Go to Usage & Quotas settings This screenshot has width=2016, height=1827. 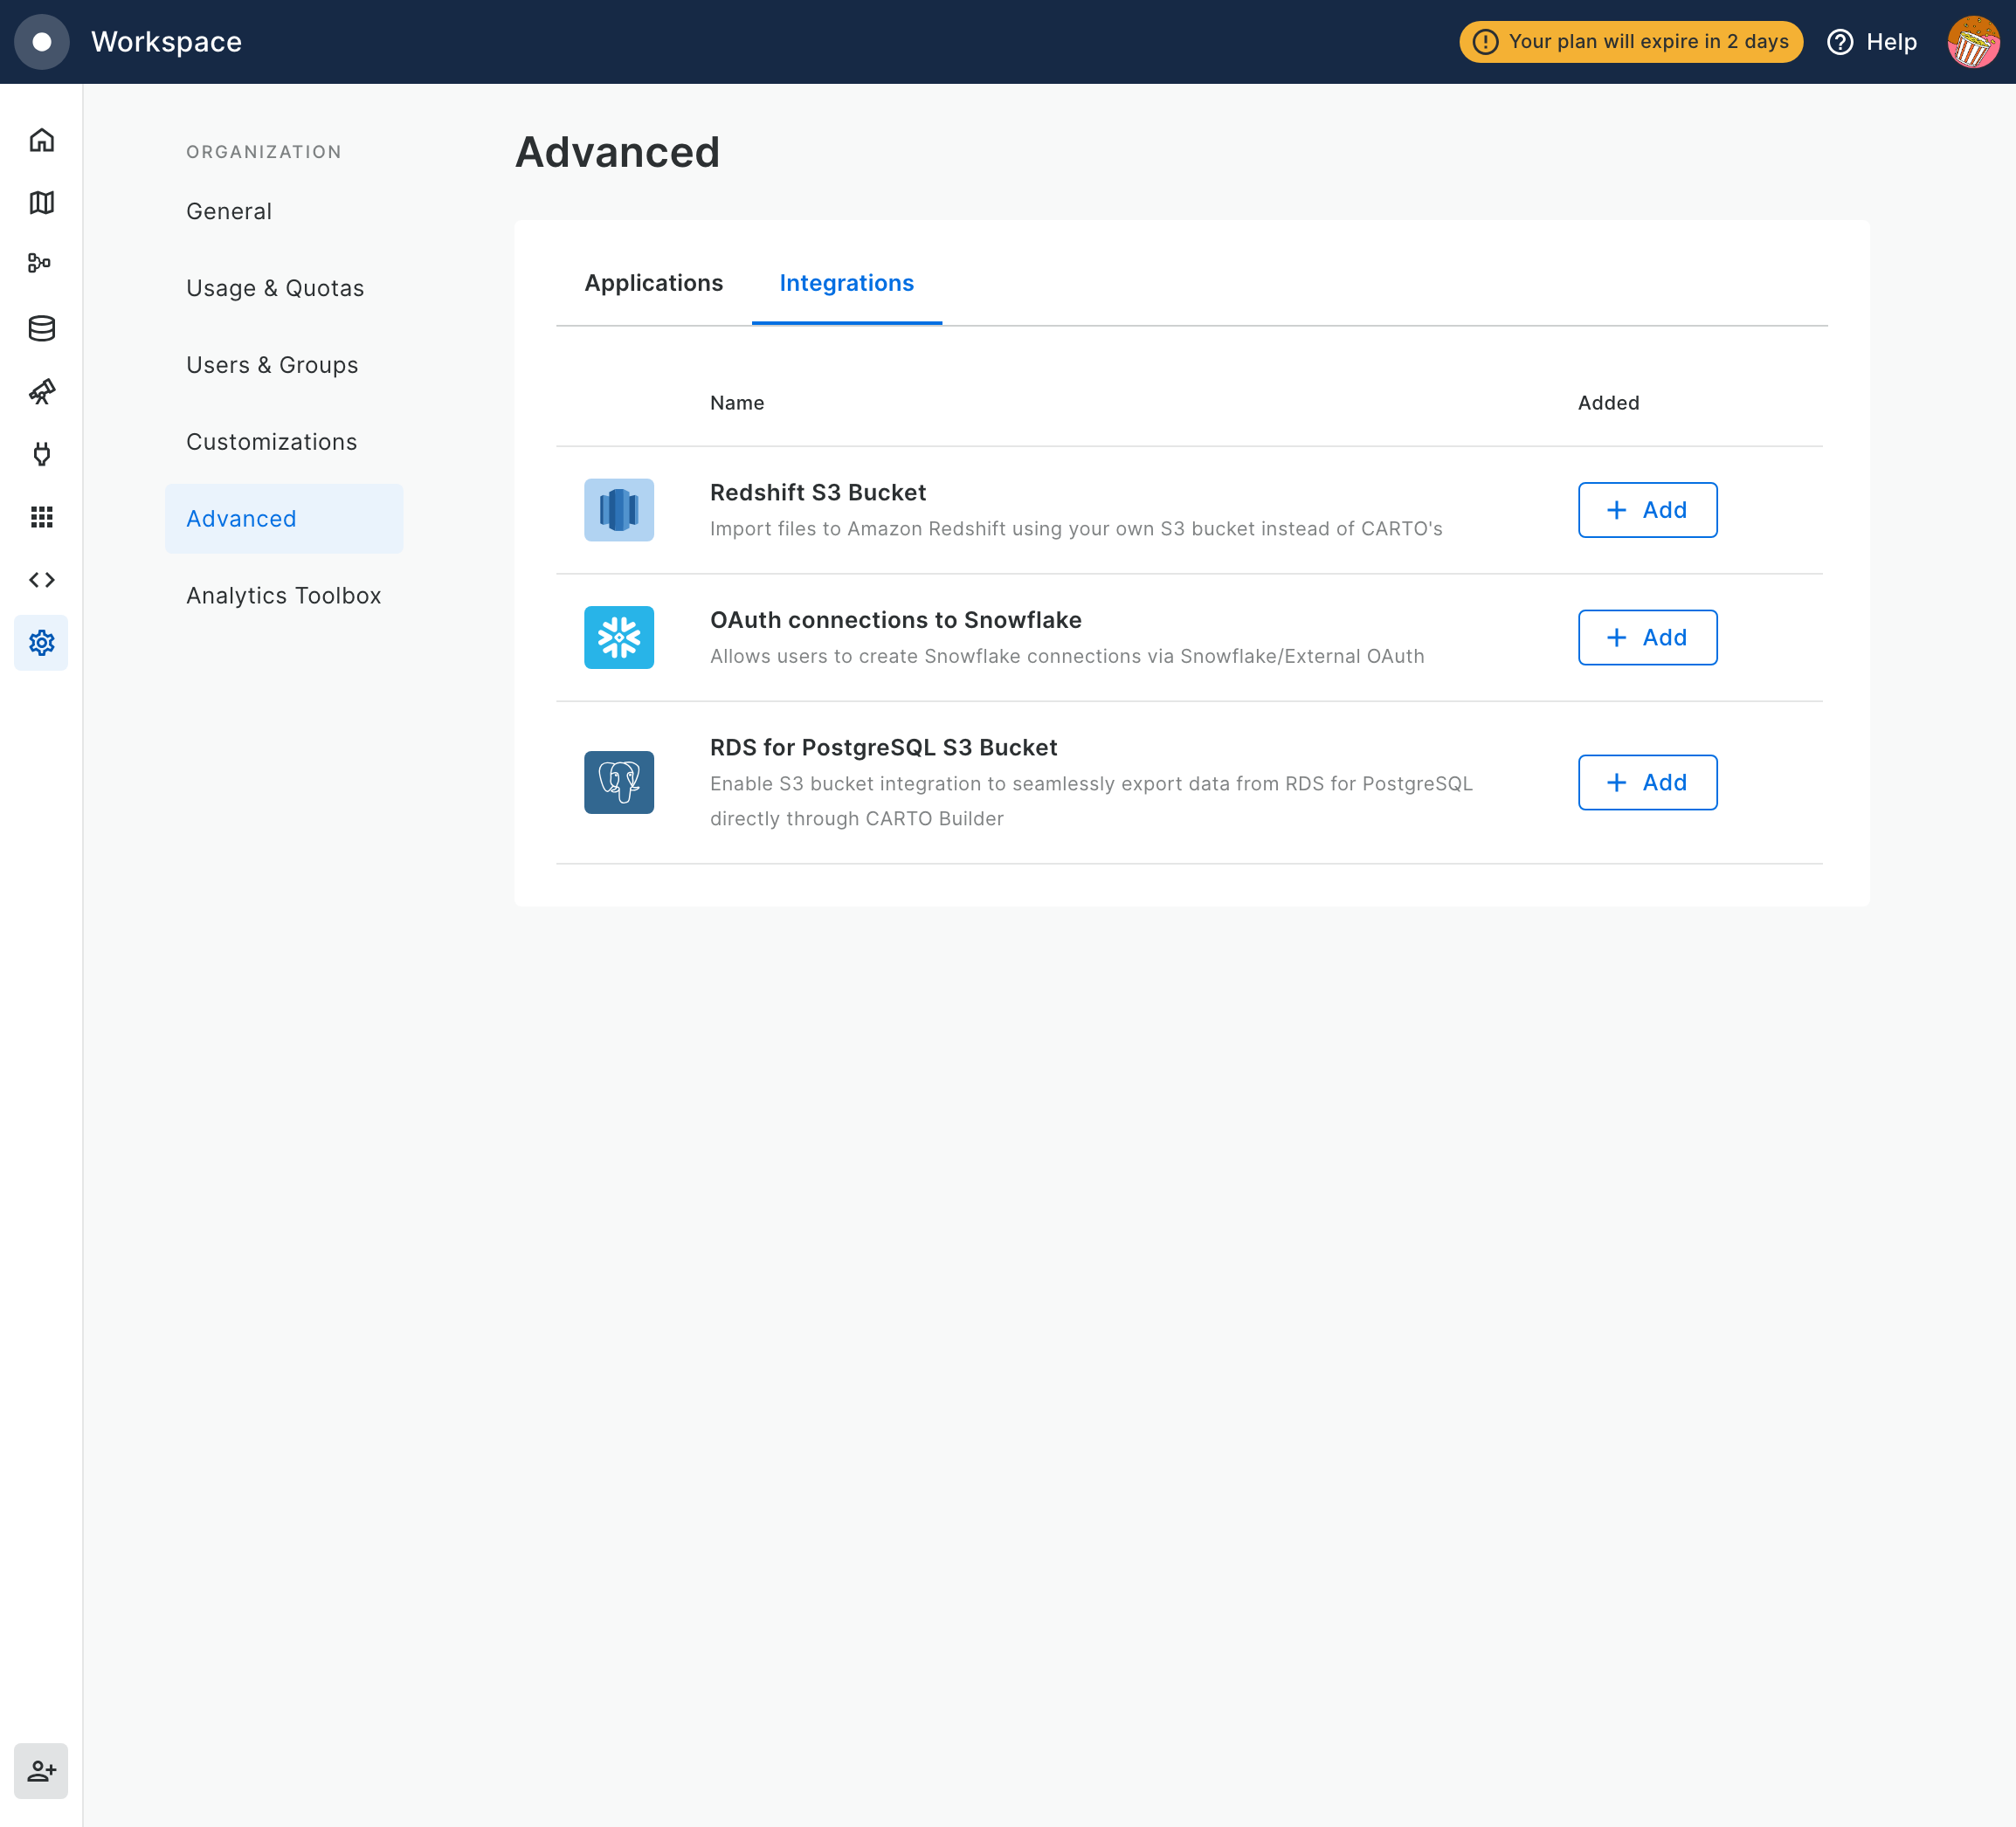click(x=275, y=288)
